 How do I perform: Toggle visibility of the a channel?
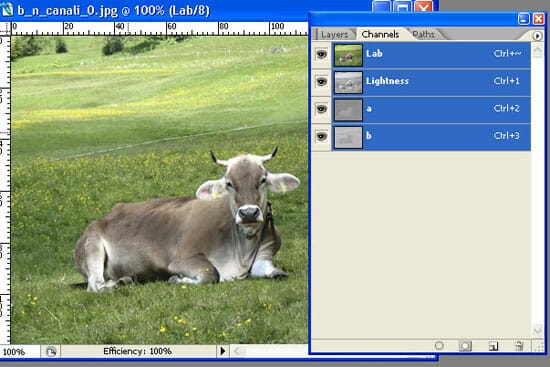321,109
